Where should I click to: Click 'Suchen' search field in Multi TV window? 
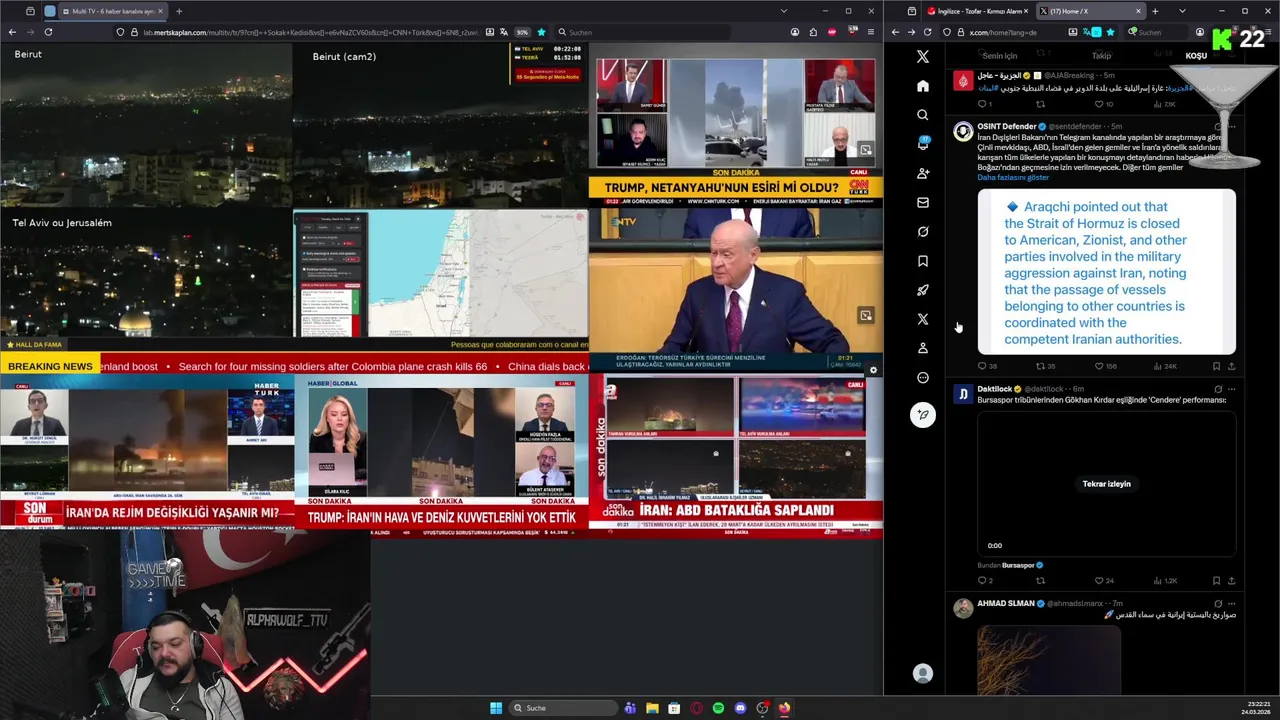[640, 32]
